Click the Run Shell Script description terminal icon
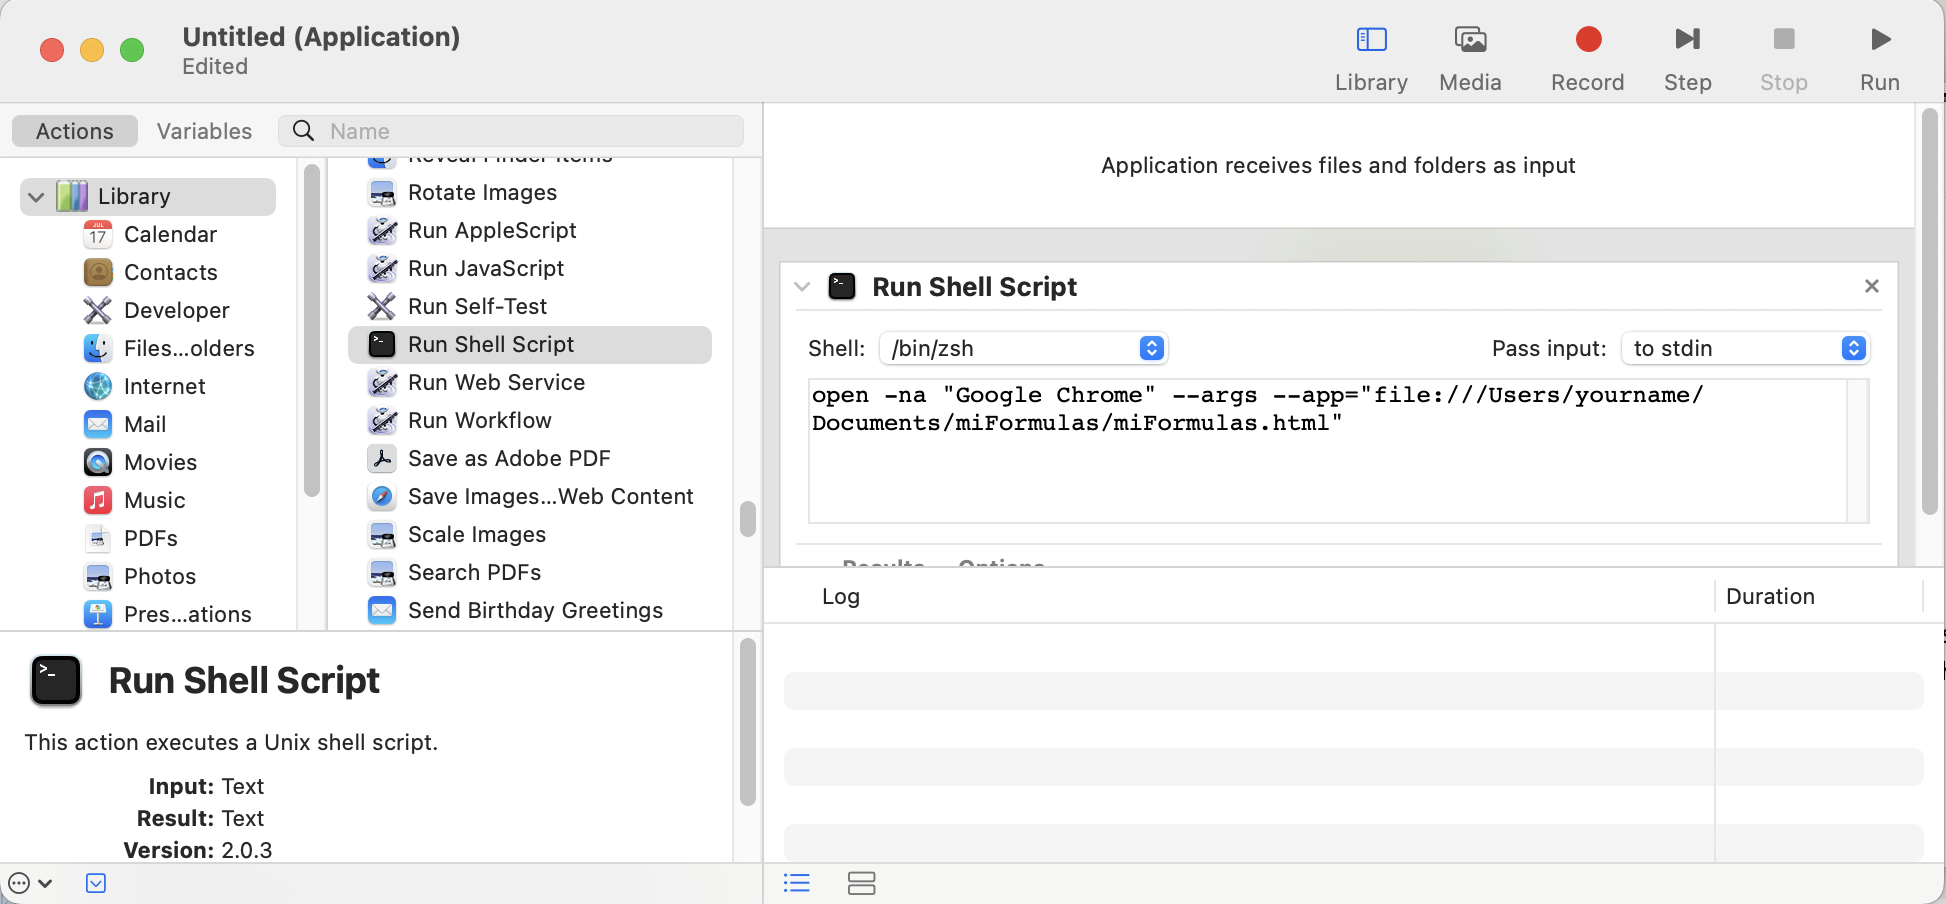The width and height of the screenshot is (1946, 904). pyautogui.click(x=56, y=681)
